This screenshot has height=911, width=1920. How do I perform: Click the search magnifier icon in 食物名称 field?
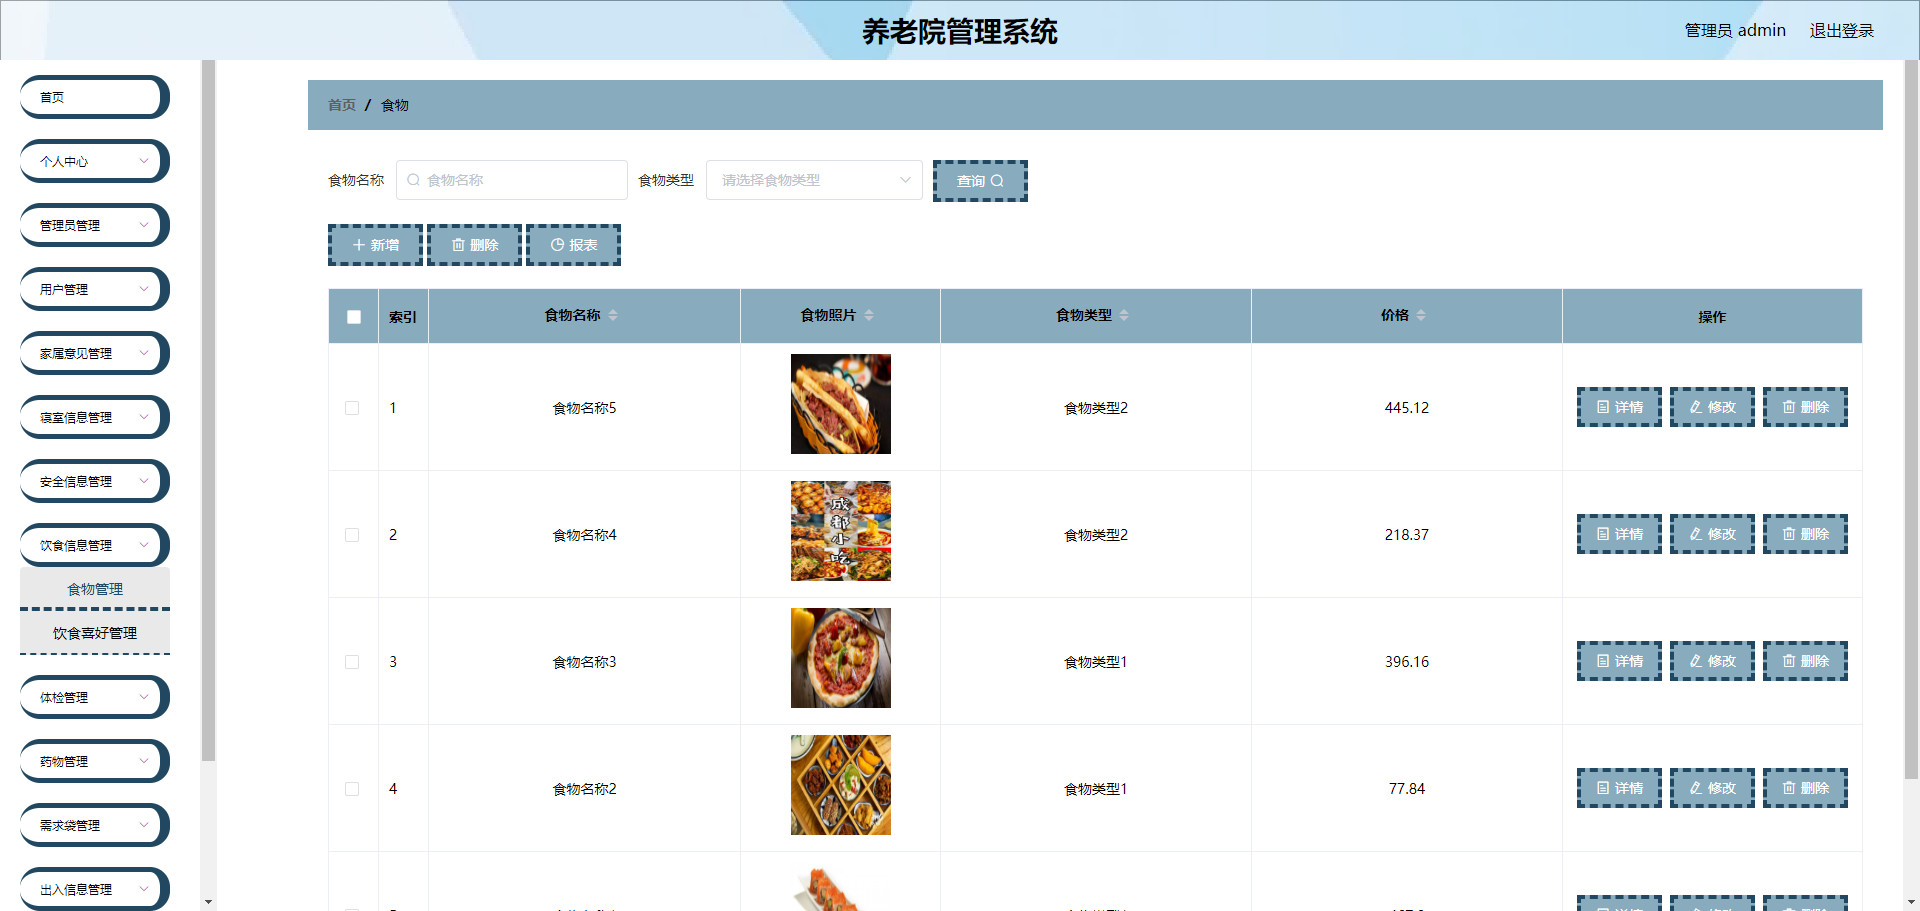(413, 180)
